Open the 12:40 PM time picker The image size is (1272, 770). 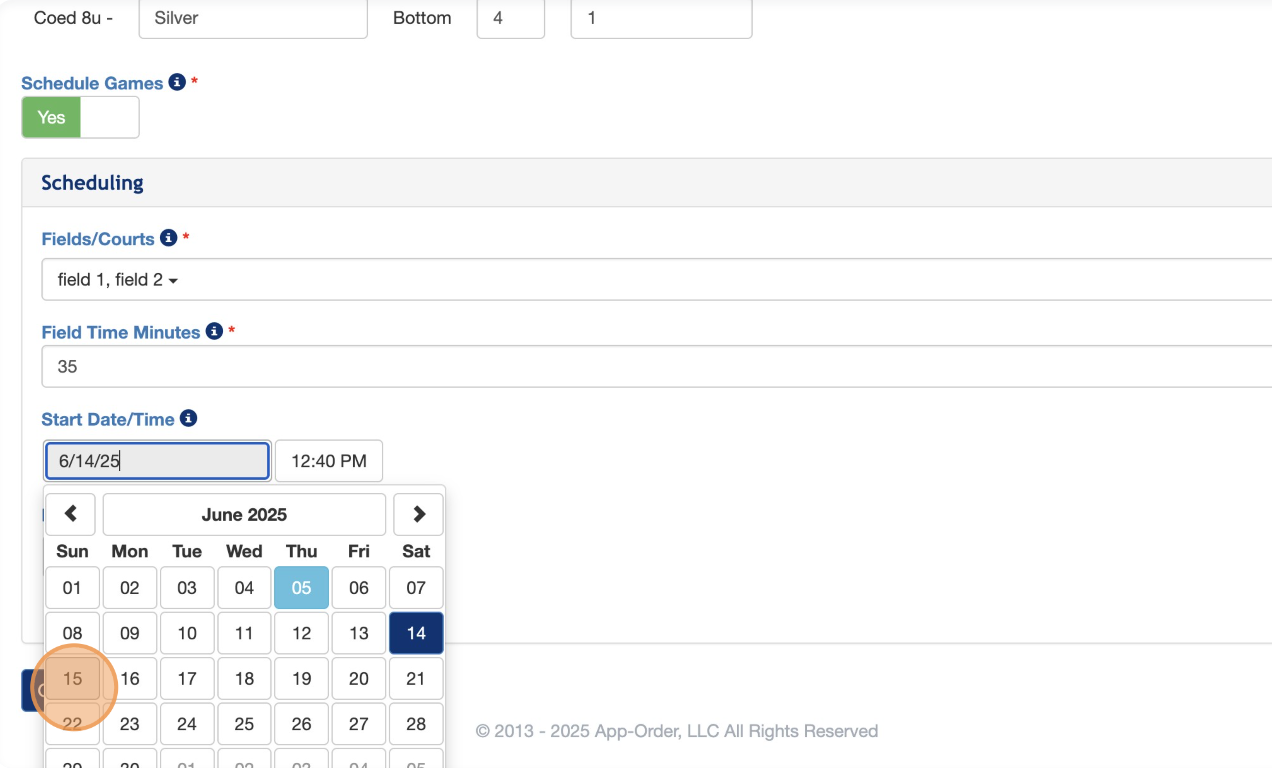tap(328, 461)
